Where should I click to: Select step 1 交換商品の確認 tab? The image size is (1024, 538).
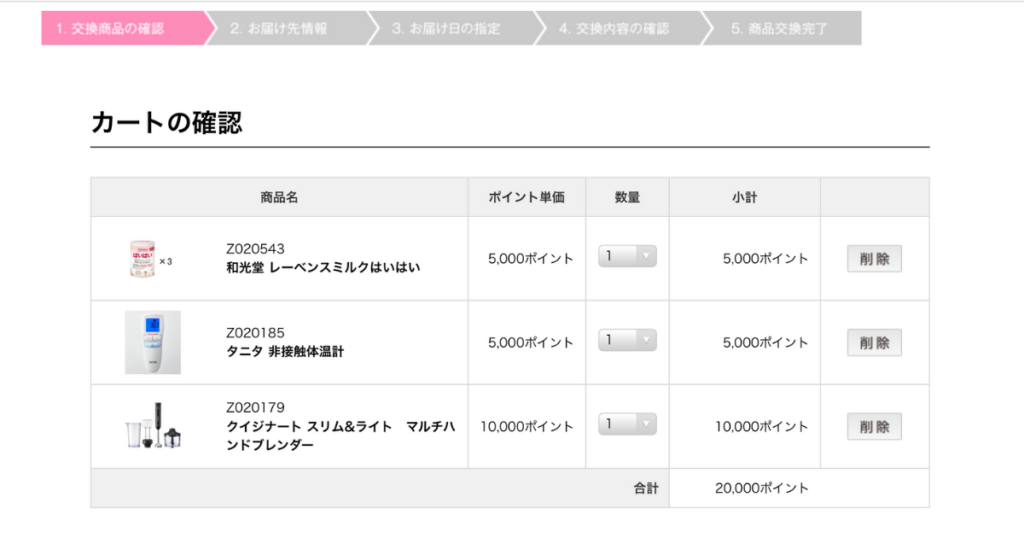(x=122, y=28)
